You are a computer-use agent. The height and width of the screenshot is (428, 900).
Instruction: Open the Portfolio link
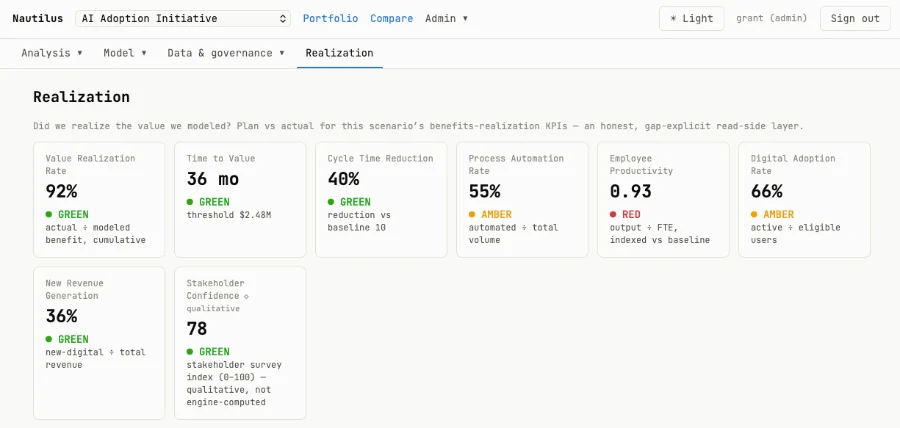coord(330,18)
